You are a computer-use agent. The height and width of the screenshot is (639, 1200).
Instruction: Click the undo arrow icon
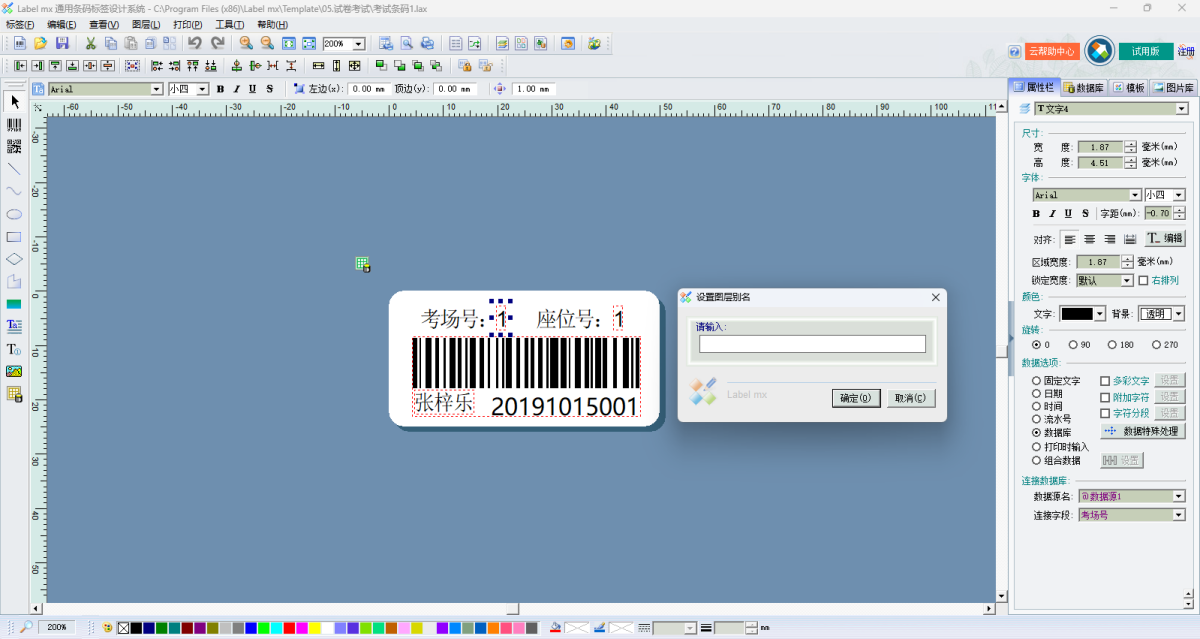pos(194,43)
